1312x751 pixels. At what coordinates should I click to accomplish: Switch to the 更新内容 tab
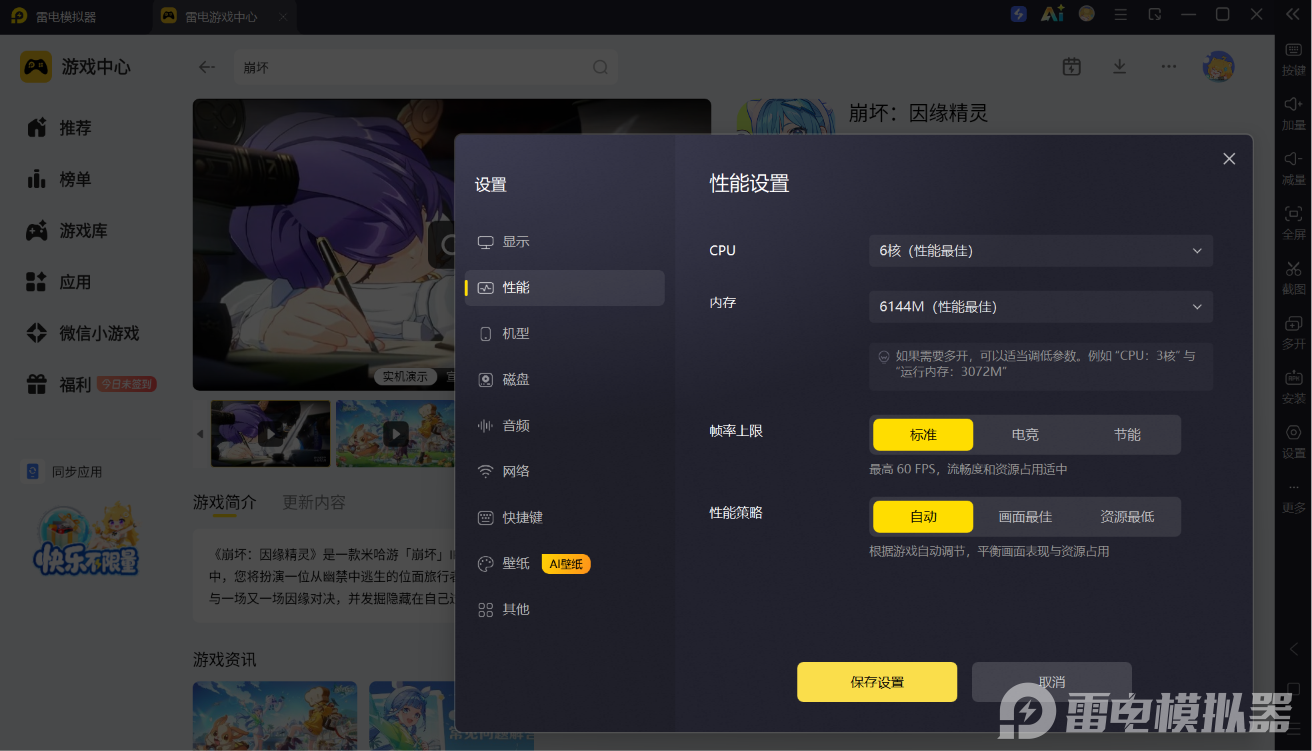click(x=314, y=502)
